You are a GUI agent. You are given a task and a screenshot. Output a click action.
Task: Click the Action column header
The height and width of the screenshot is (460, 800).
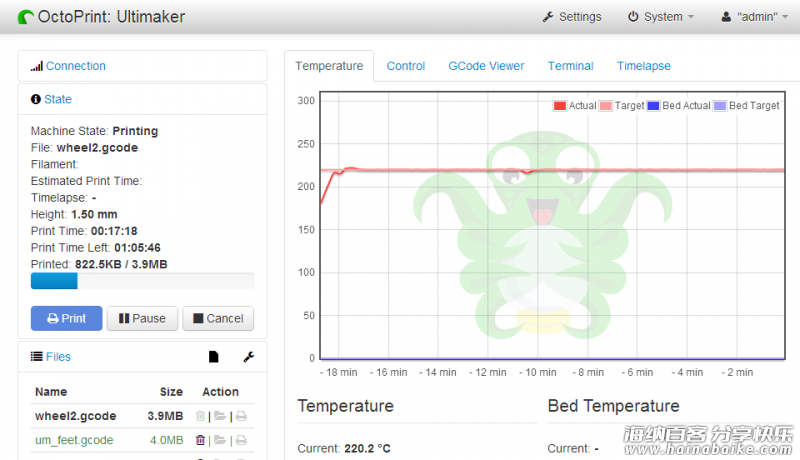[x=220, y=392]
